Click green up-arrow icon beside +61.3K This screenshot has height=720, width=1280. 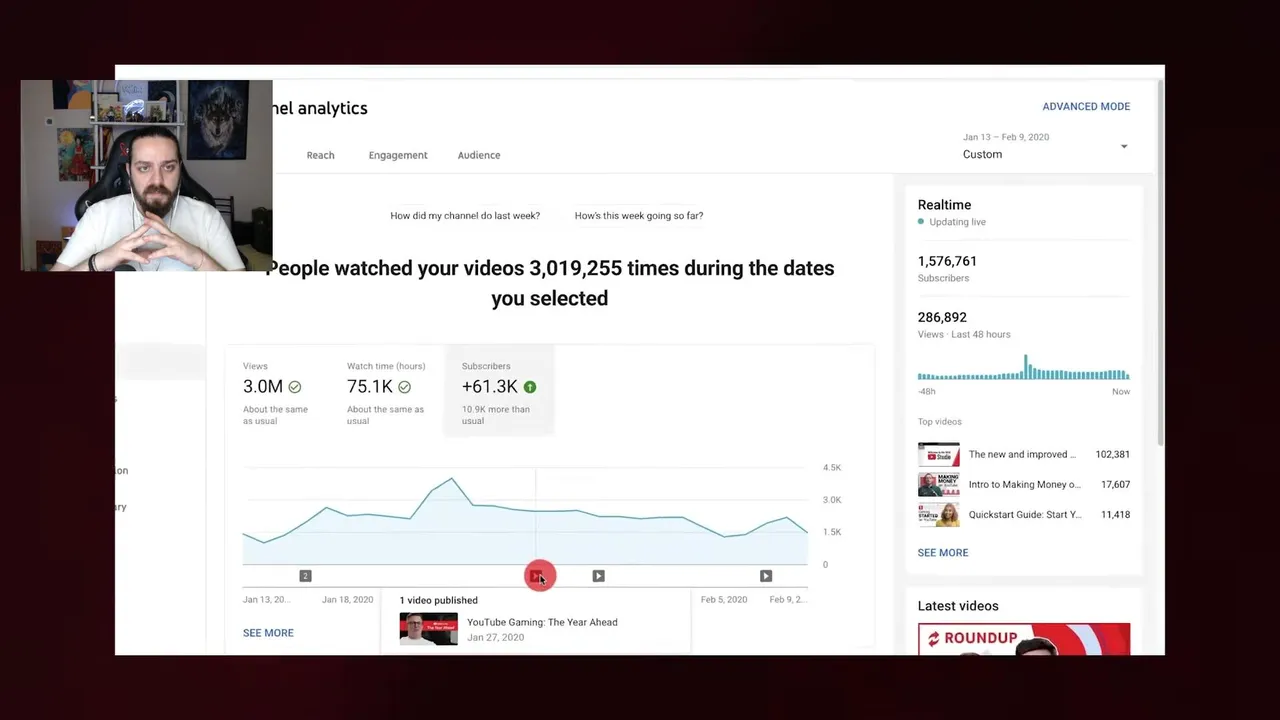pos(530,387)
